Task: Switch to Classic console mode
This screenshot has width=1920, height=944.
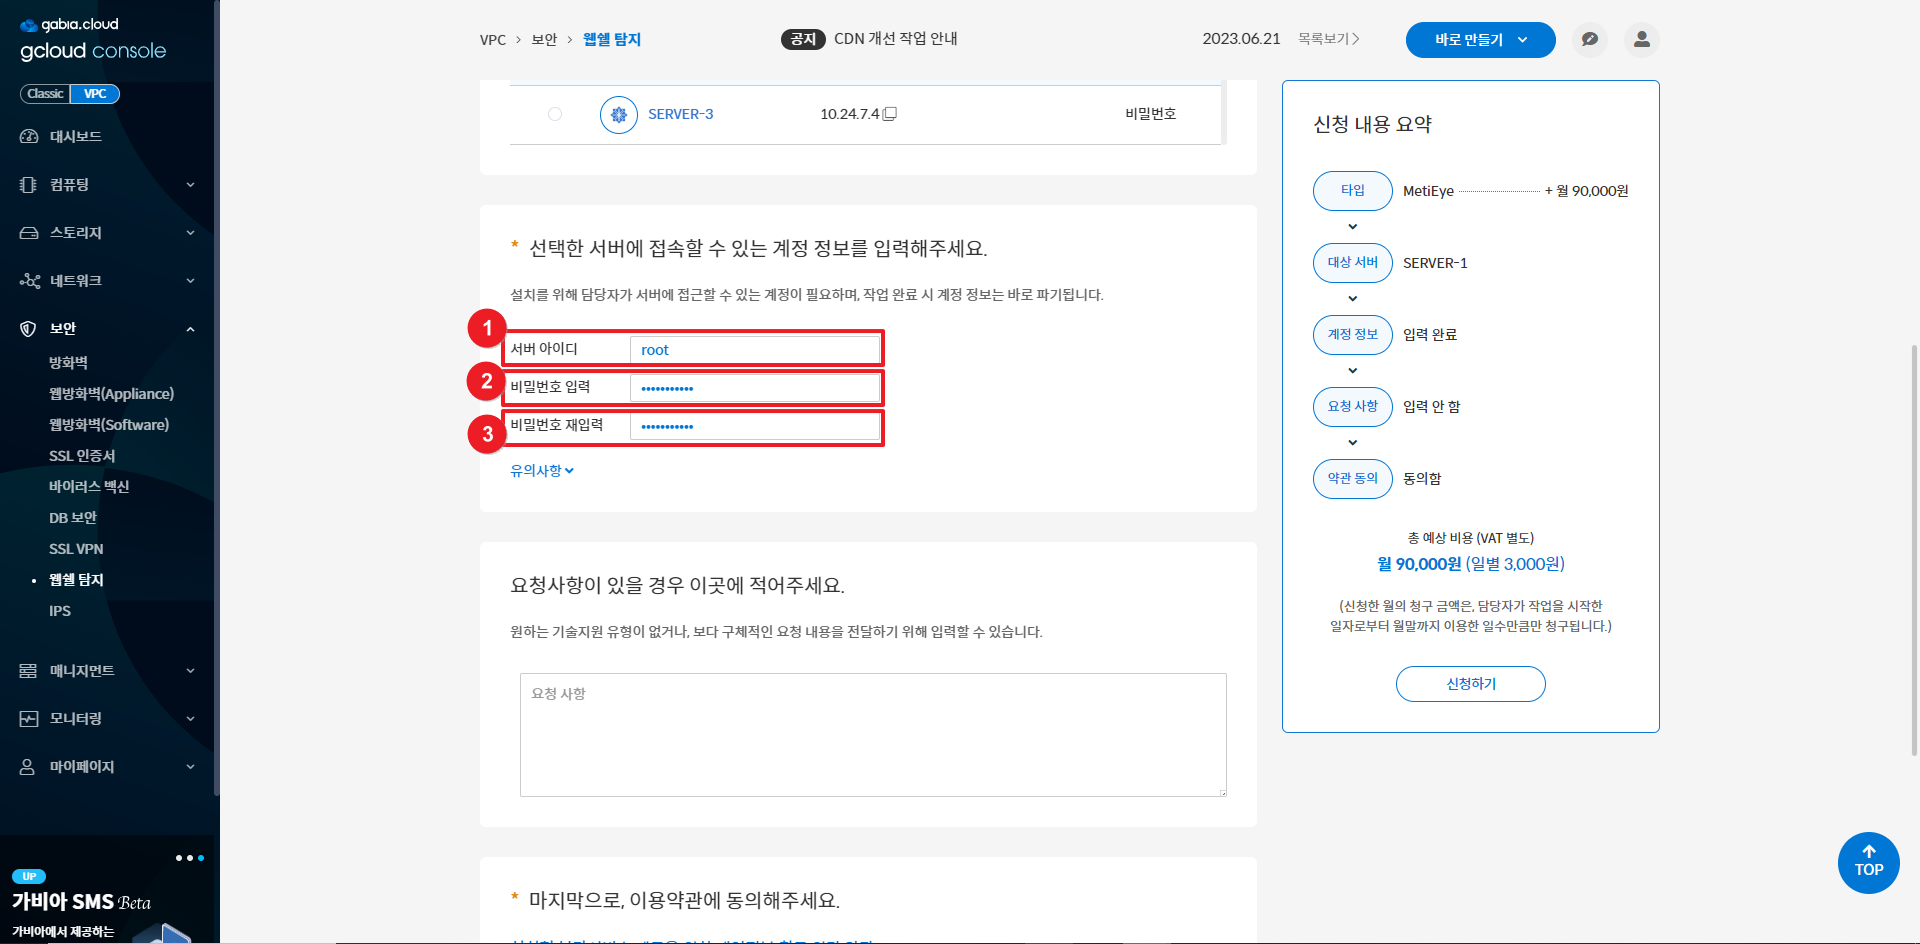Action: 45,94
